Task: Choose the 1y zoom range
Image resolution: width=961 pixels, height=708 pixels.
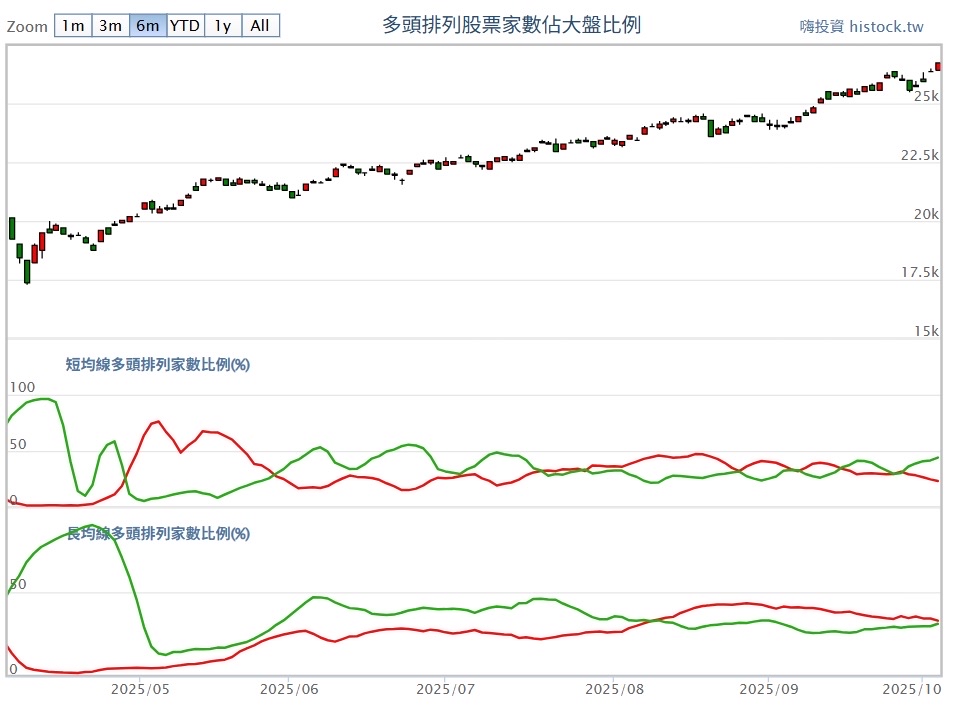Action: (x=223, y=26)
